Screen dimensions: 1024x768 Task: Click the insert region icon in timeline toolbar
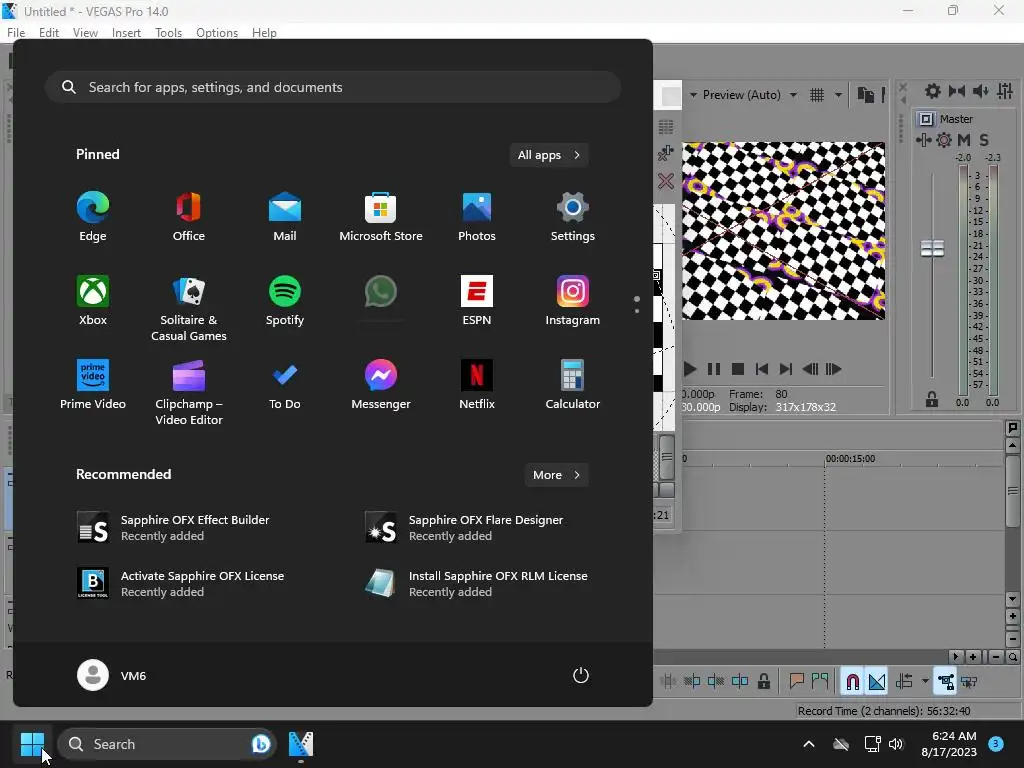point(820,682)
